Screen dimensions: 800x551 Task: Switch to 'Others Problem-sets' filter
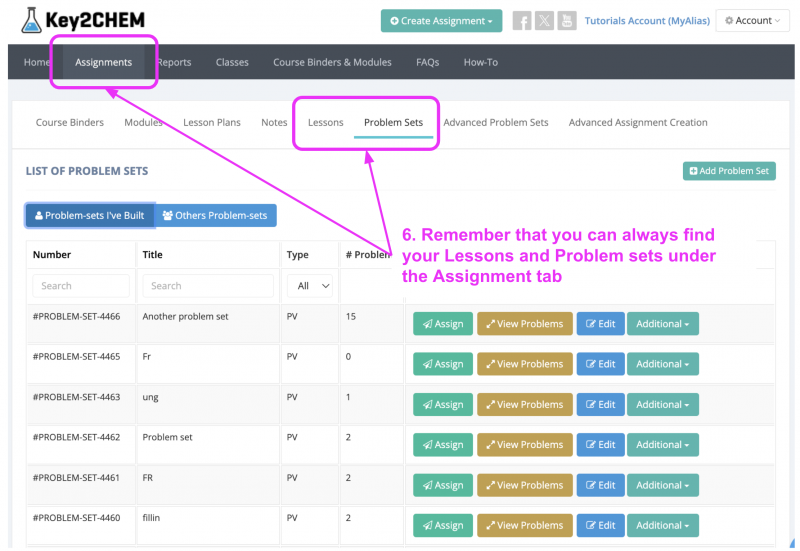point(215,215)
